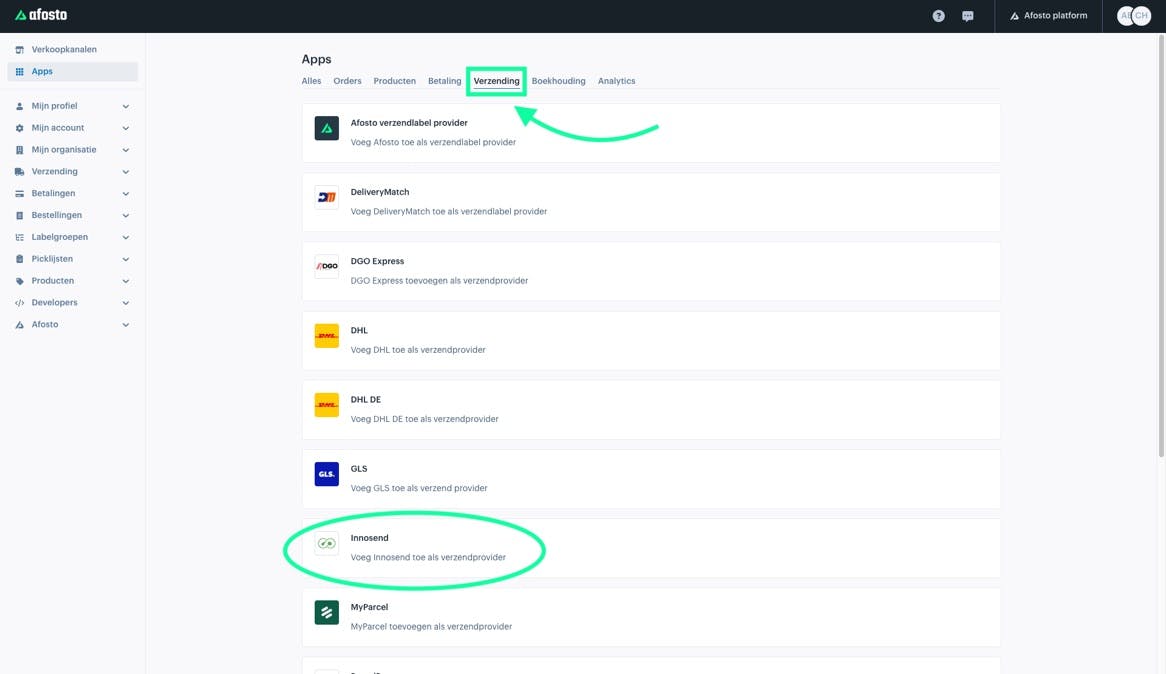Click the blue GLS app logo

tap(326, 474)
